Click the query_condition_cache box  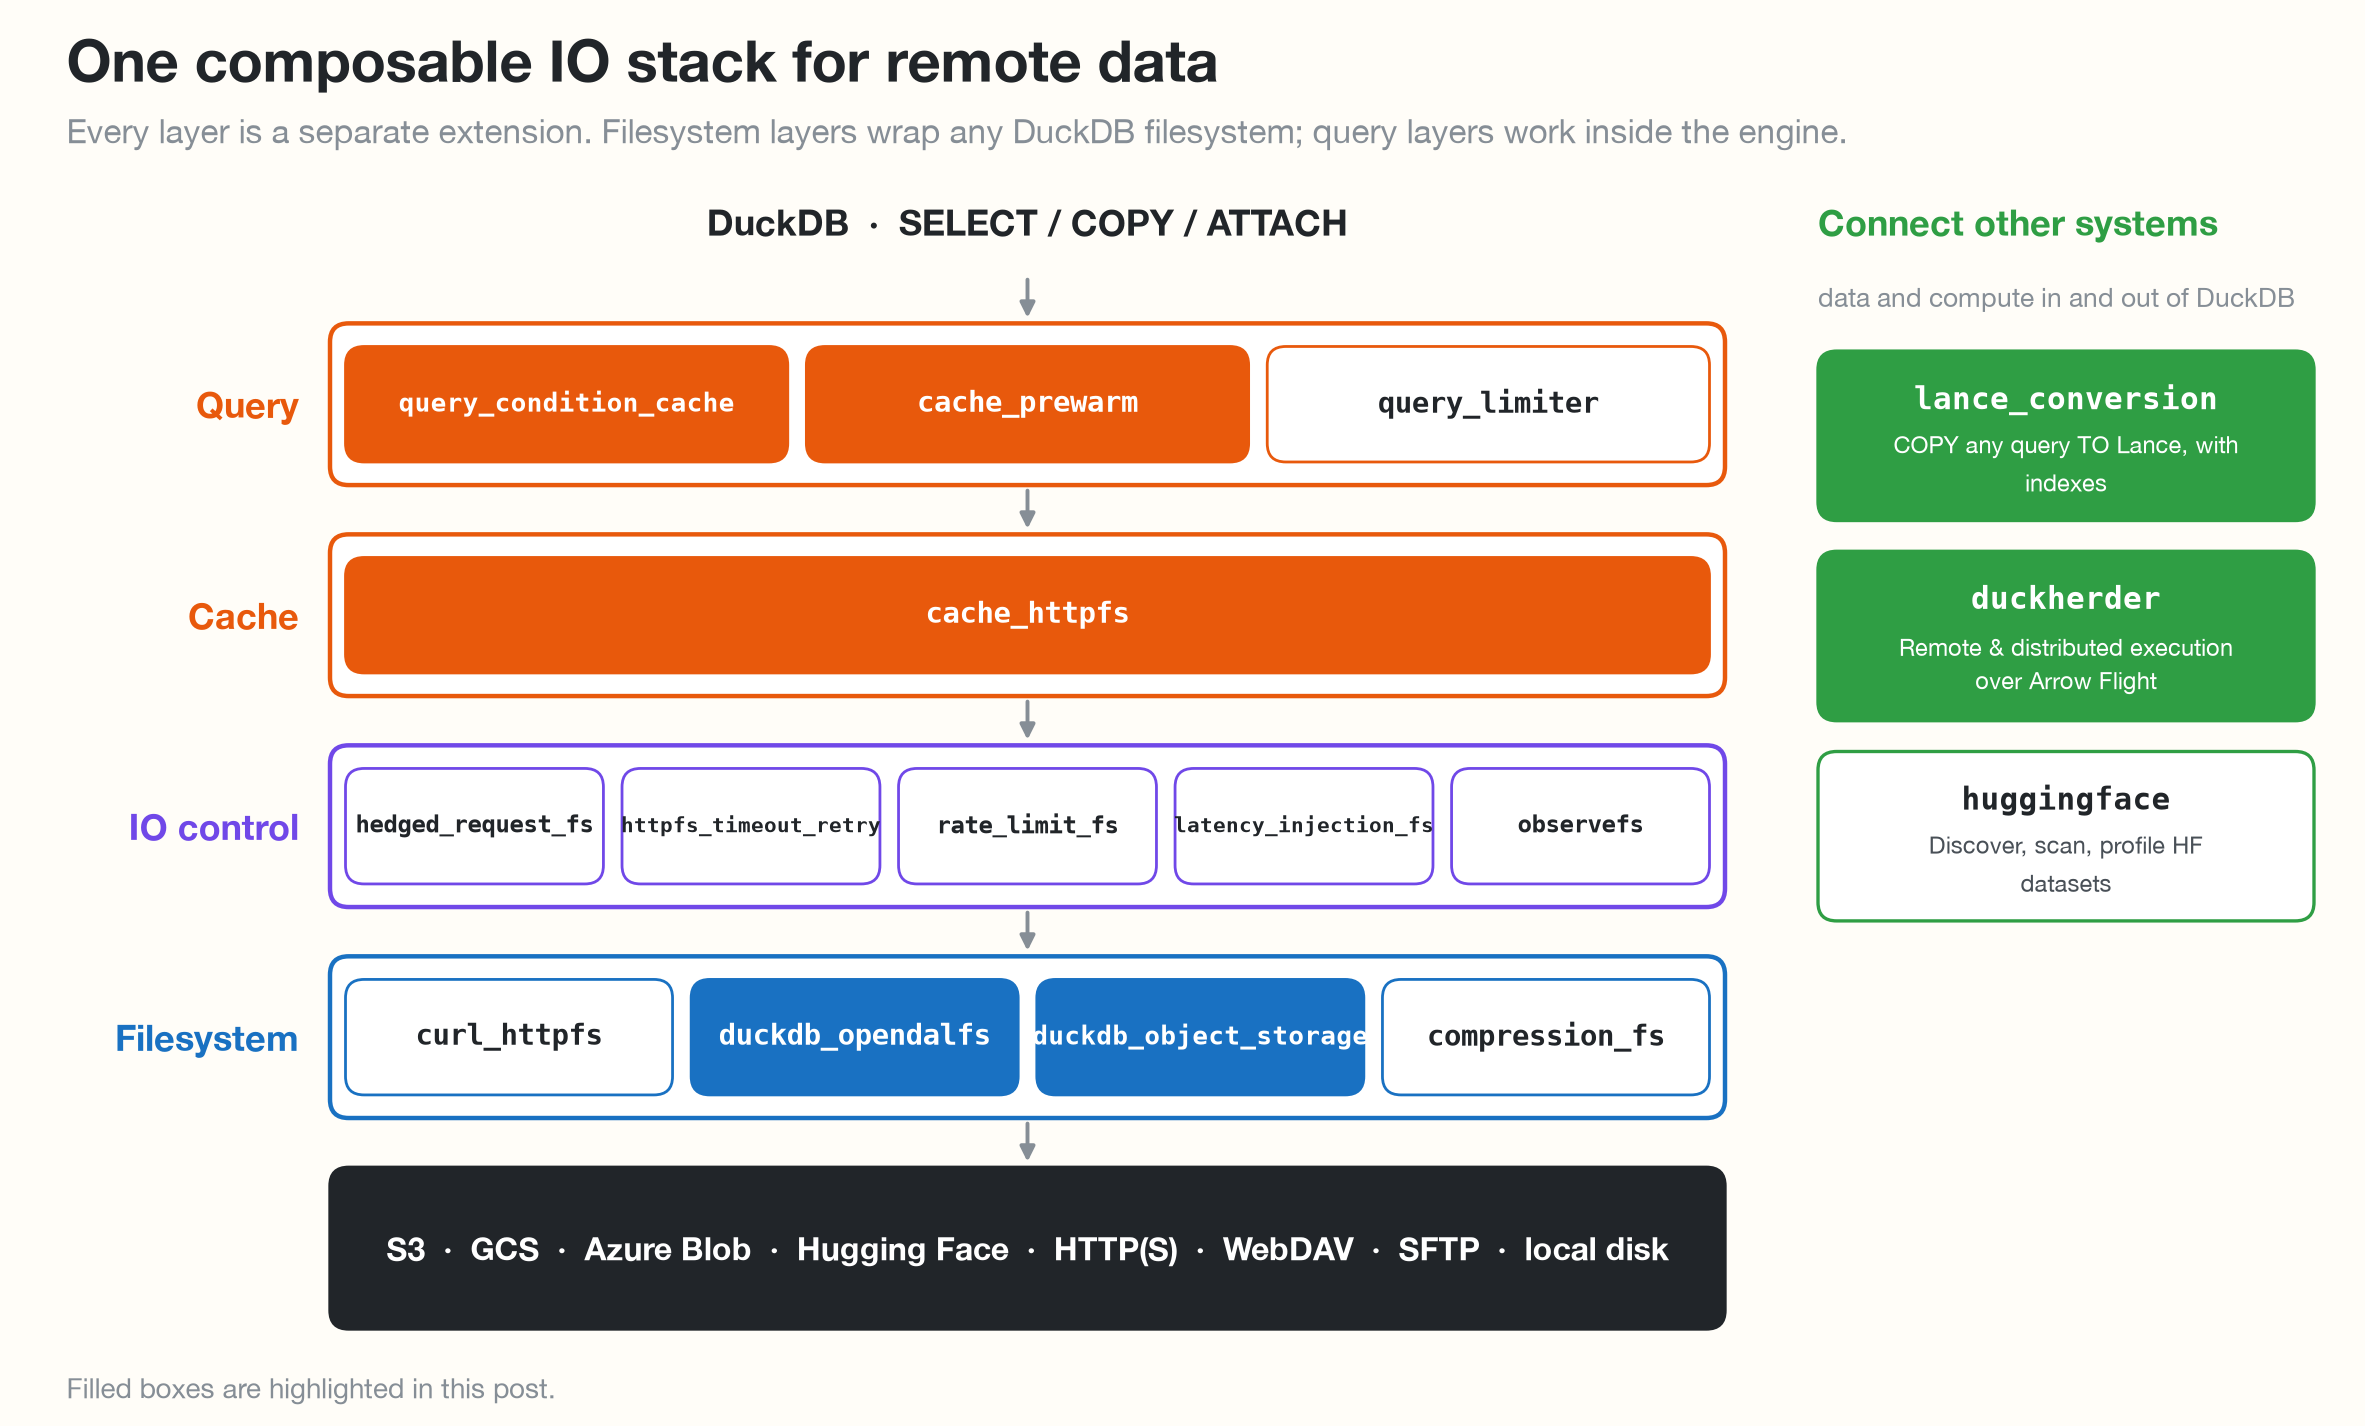click(x=566, y=404)
